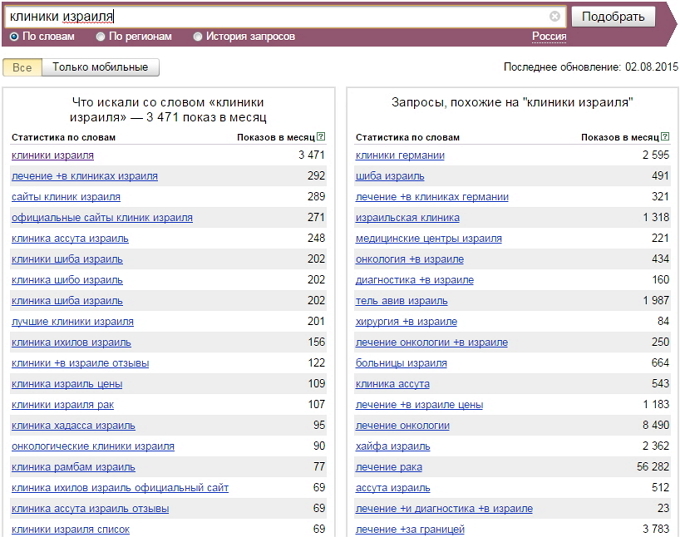Select the '2 595' impressions value
The height and width of the screenshot is (537, 680).
[656, 155]
